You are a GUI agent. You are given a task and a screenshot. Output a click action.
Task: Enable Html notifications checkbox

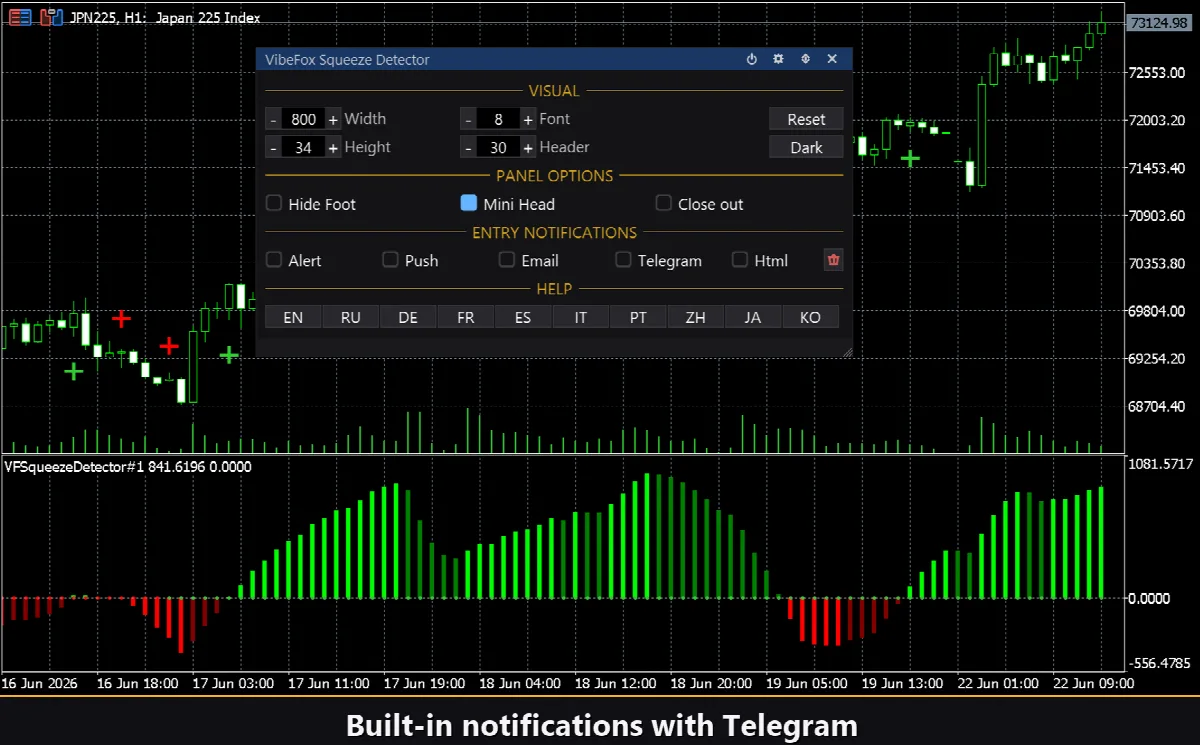tap(740, 260)
